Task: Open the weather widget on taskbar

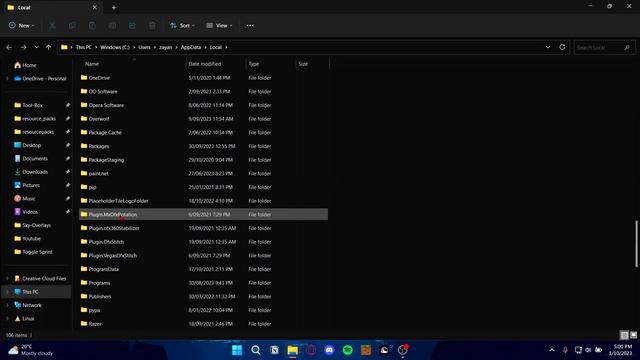Action: [x=31, y=350]
